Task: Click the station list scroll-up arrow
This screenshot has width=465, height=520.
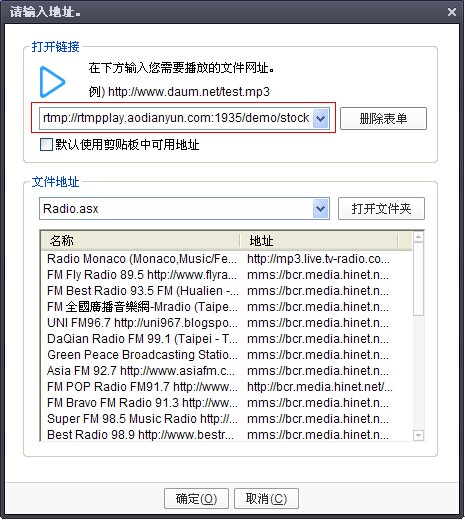Action: pos(418,237)
